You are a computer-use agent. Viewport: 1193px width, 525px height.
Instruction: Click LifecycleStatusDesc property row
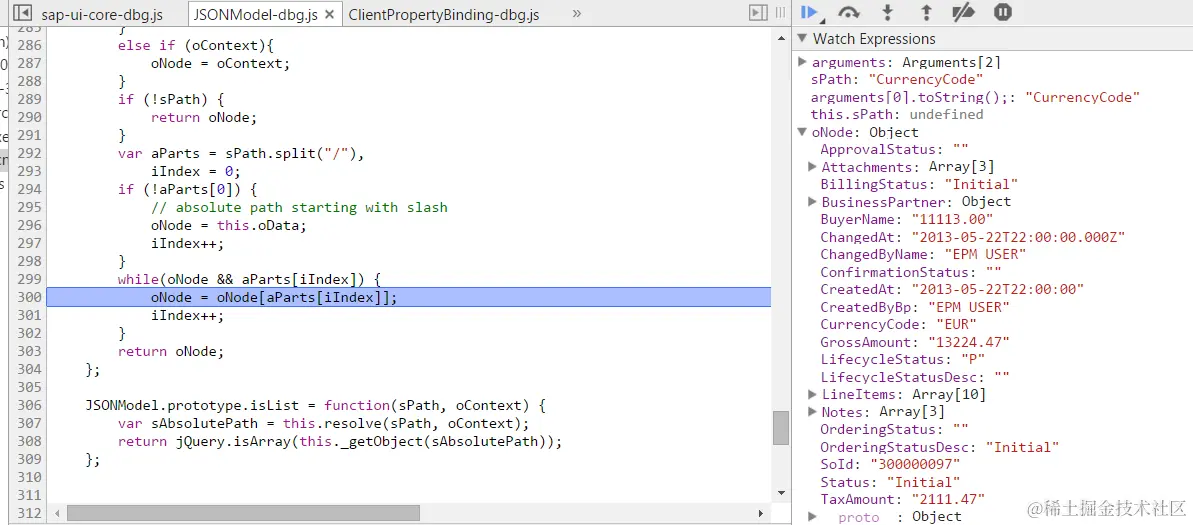tap(915, 377)
